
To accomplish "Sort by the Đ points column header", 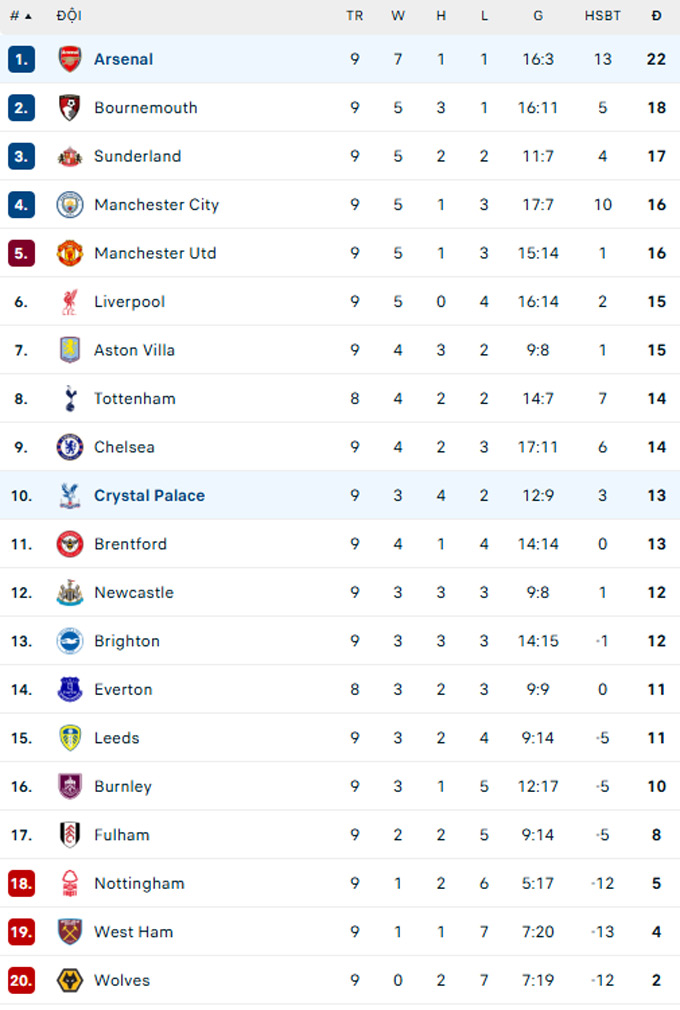I will pyautogui.click(x=656, y=16).
